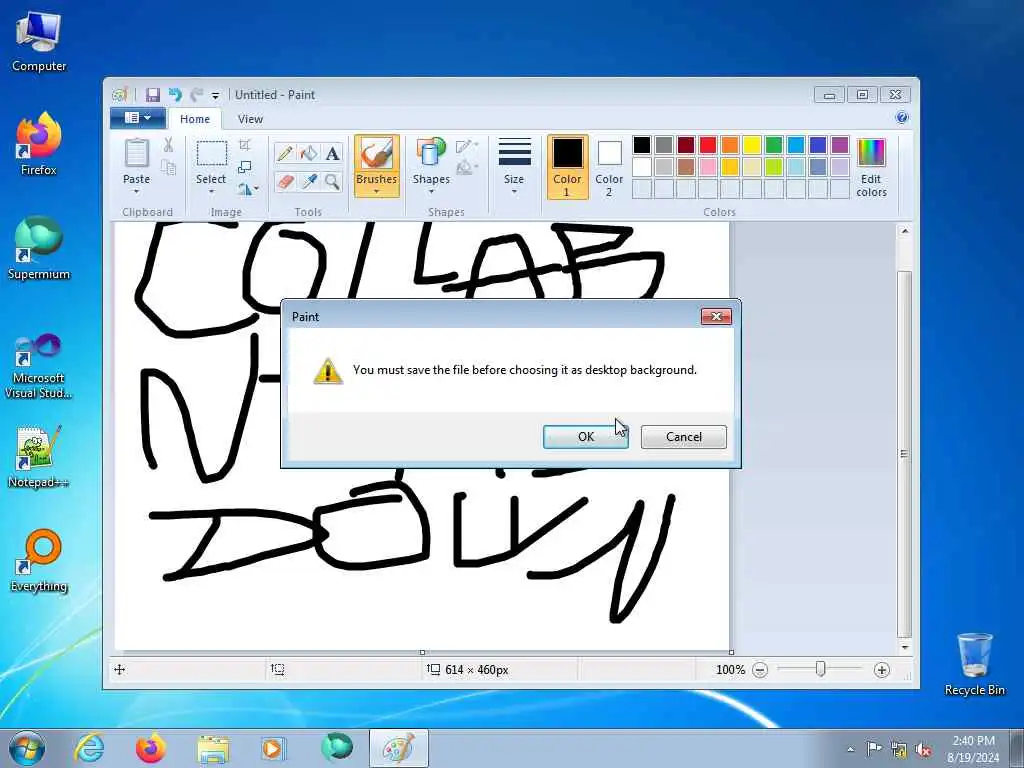Pick the red color swatch
The width and height of the screenshot is (1024, 768).
[x=708, y=145]
